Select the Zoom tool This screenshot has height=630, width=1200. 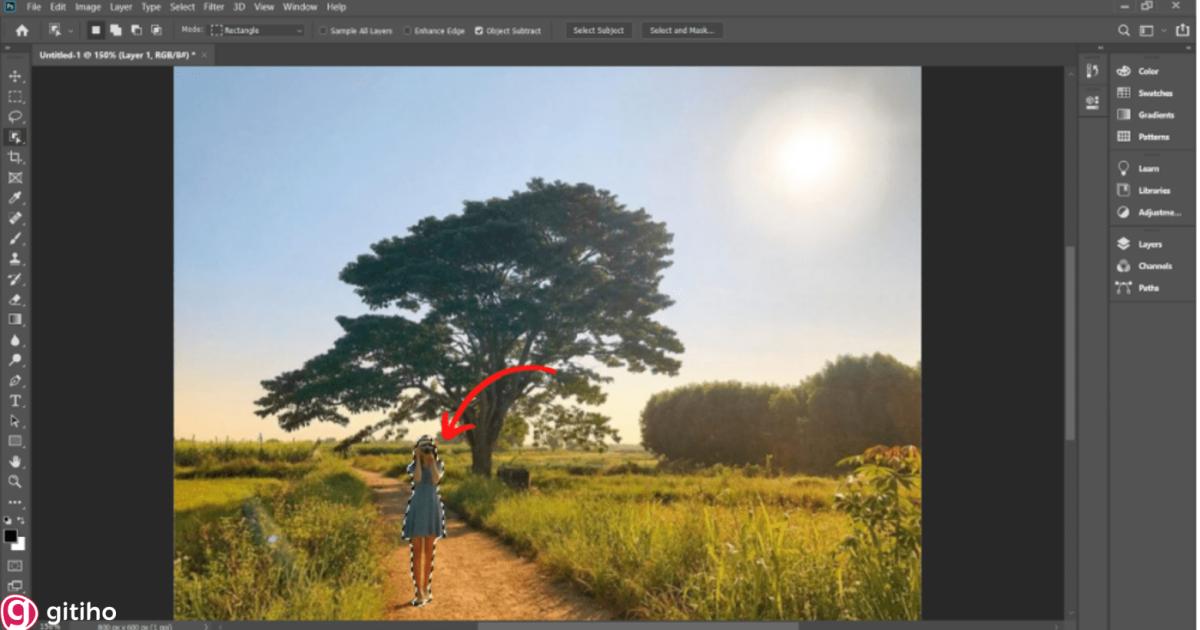pos(13,480)
